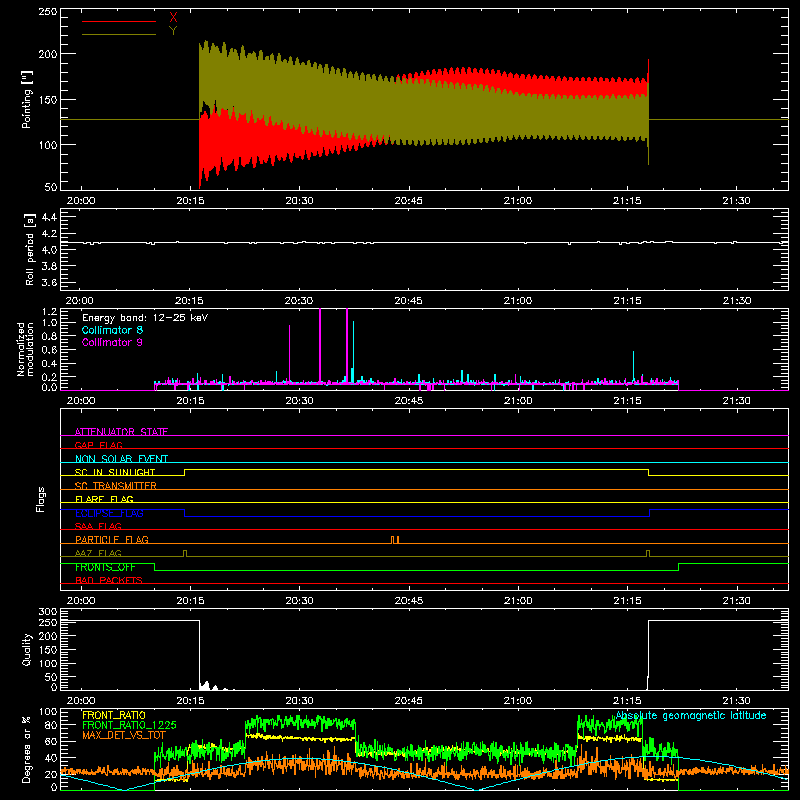The image size is (800, 800).
Task: Click the 21:30 tick label under Quality plot
Action: [x=736, y=701]
